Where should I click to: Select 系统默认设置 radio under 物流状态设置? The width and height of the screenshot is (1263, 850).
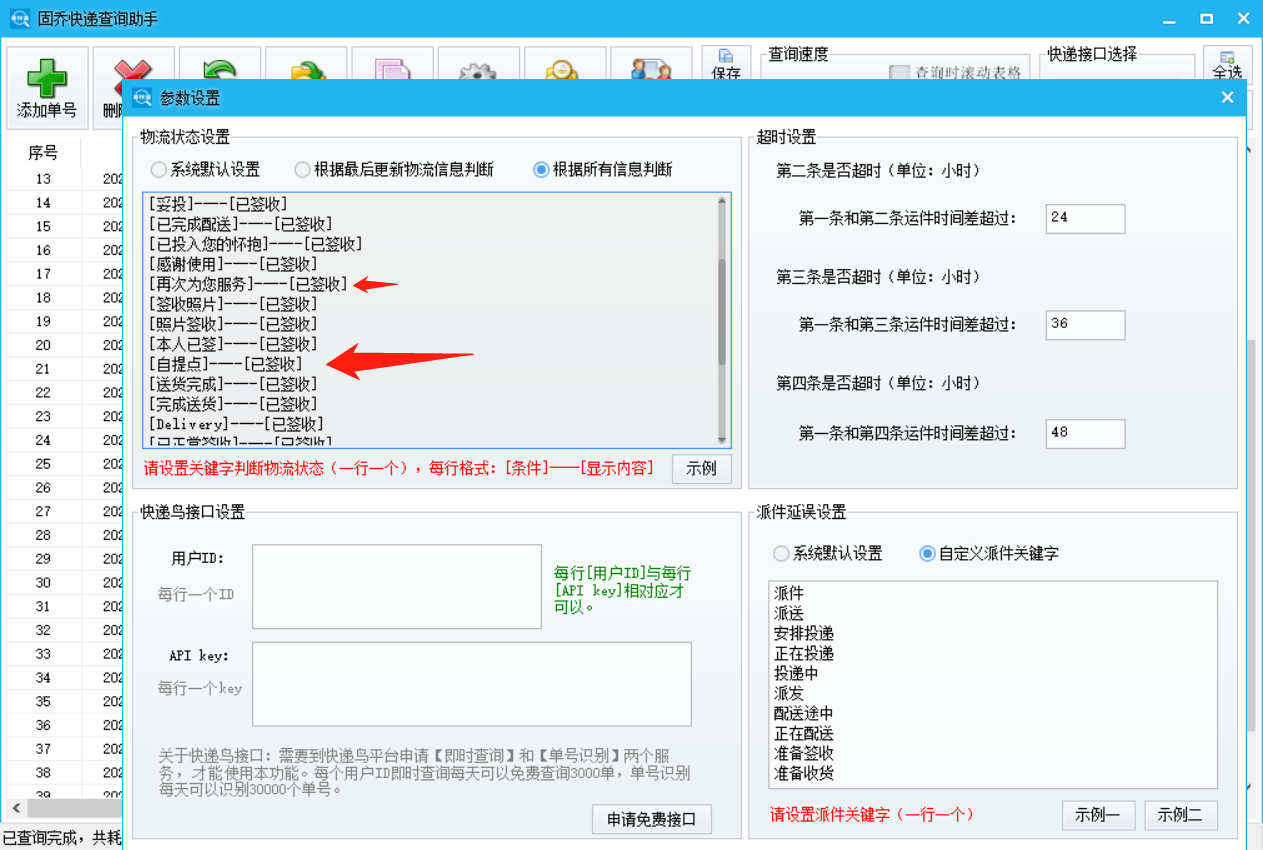tap(158, 170)
